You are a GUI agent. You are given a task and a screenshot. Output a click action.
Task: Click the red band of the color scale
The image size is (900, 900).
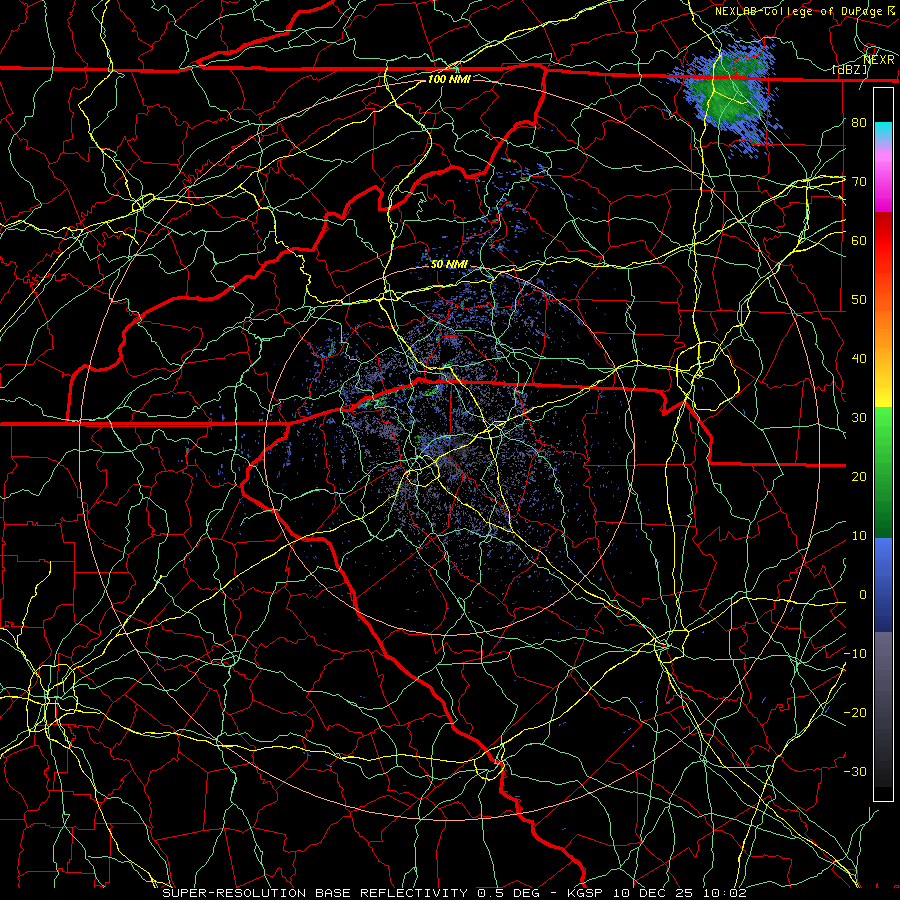[883, 241]
